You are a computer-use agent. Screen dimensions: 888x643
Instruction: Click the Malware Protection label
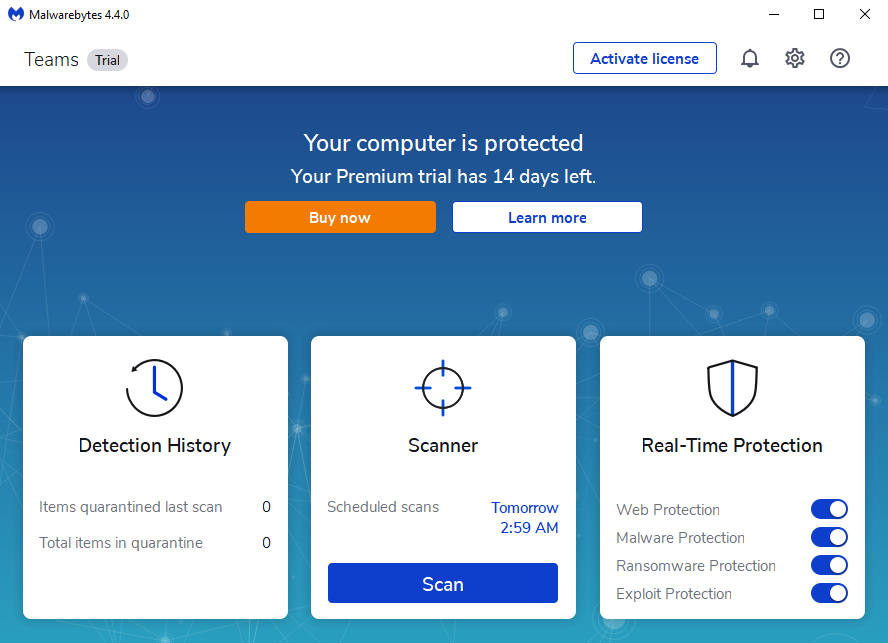pyautogui.click(x=680, y=538)
